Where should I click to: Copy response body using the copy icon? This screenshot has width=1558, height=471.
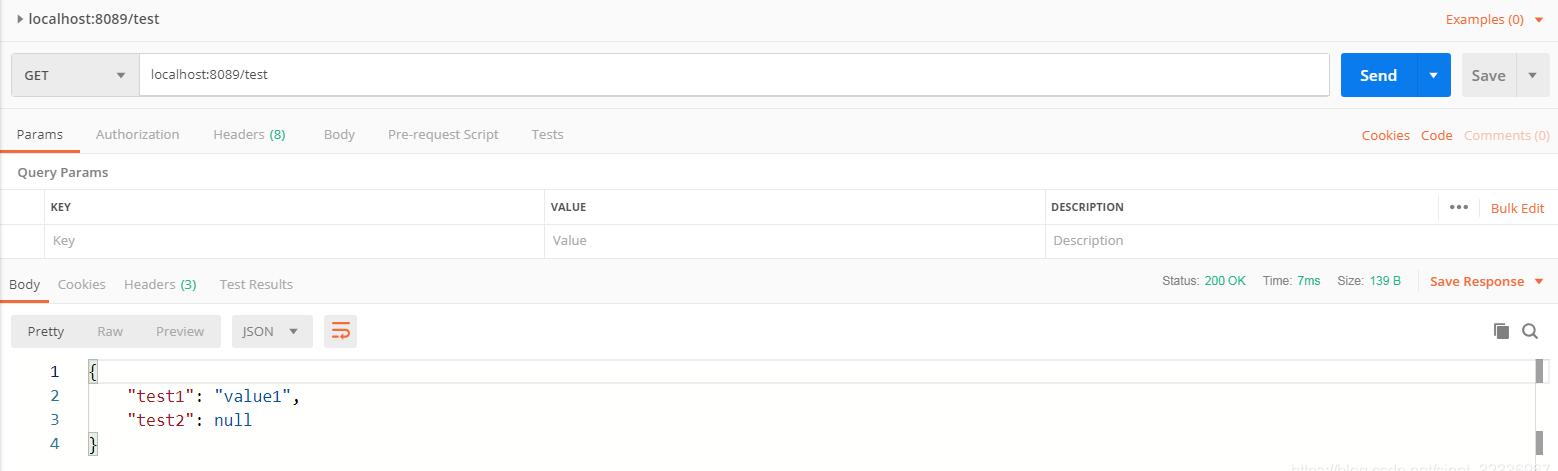pos(1500,331)
